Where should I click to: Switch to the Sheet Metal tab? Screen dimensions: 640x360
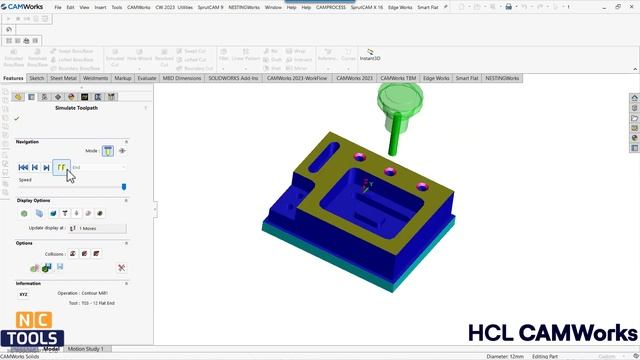click(63, 78)
